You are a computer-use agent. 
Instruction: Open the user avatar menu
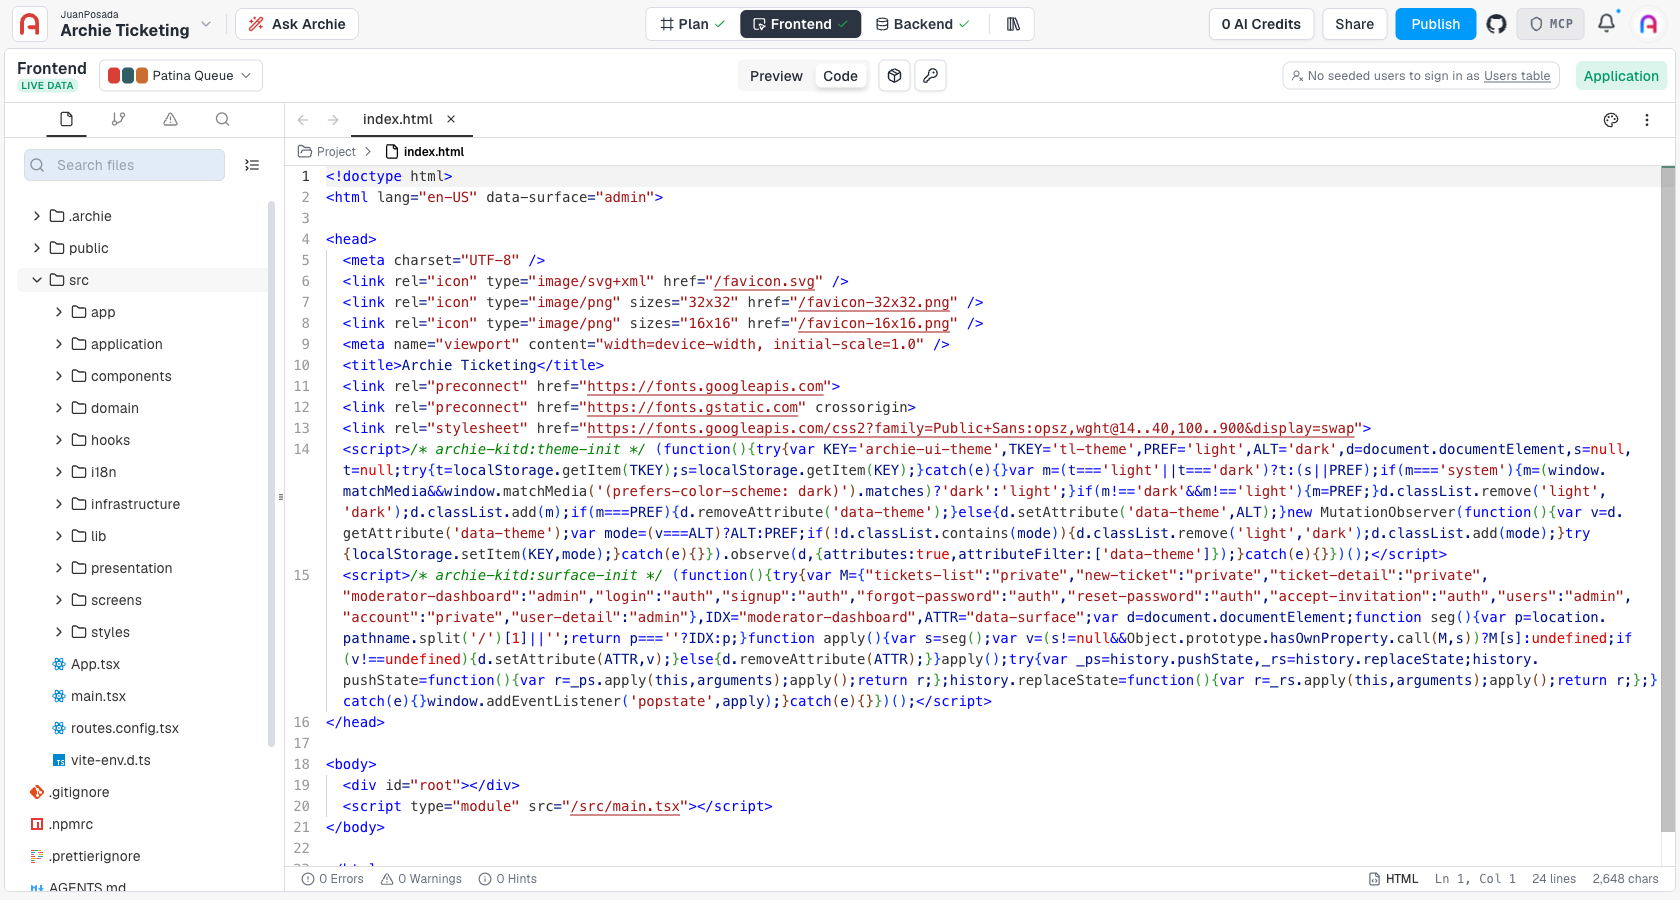[x=1649, y=24]
